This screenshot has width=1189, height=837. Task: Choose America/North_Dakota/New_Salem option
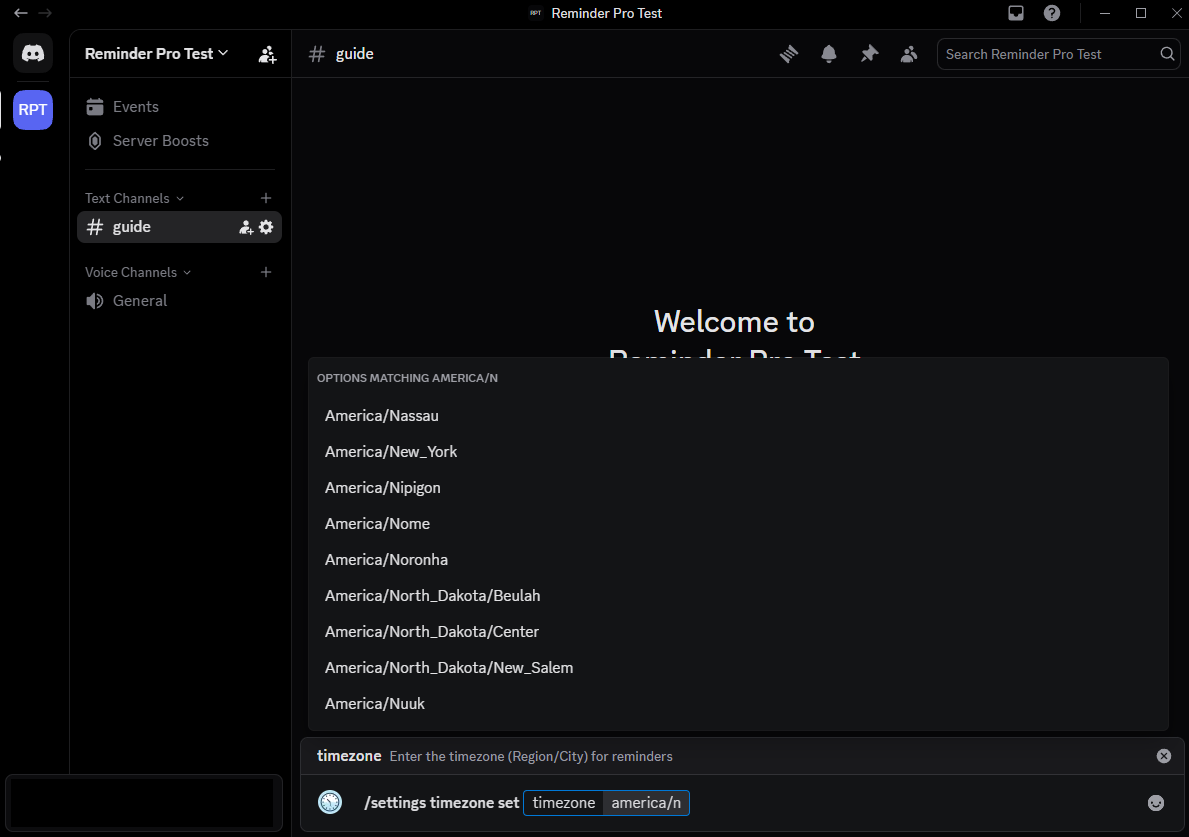(x=738, y=668)
